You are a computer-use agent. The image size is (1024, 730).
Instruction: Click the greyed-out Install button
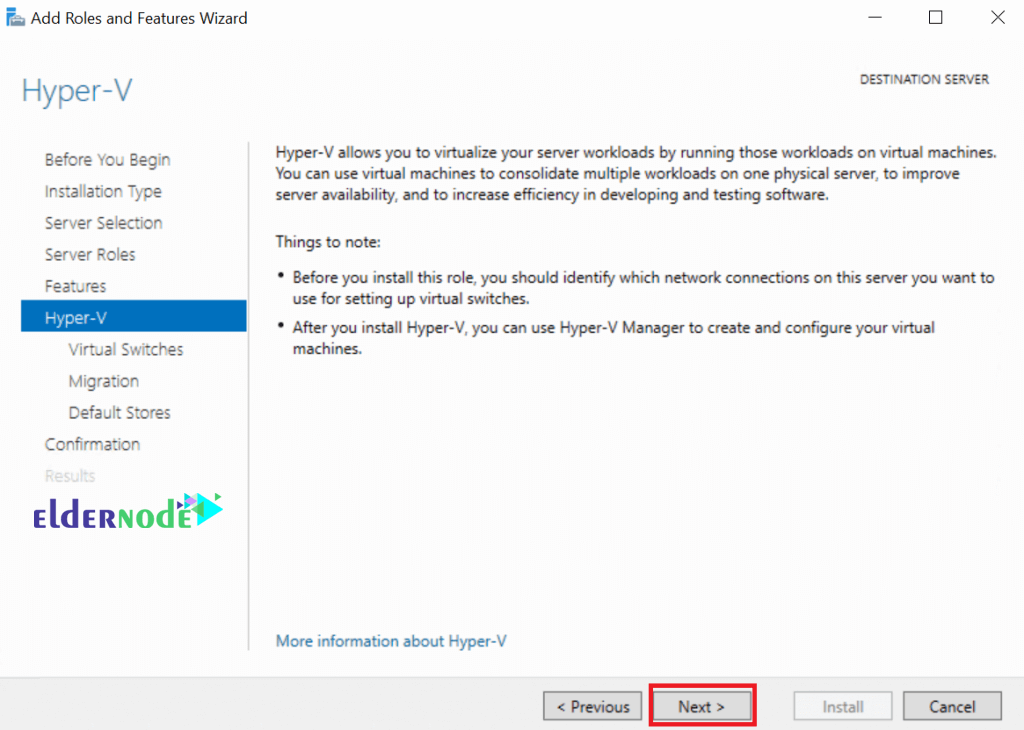(x=842, y=706)
